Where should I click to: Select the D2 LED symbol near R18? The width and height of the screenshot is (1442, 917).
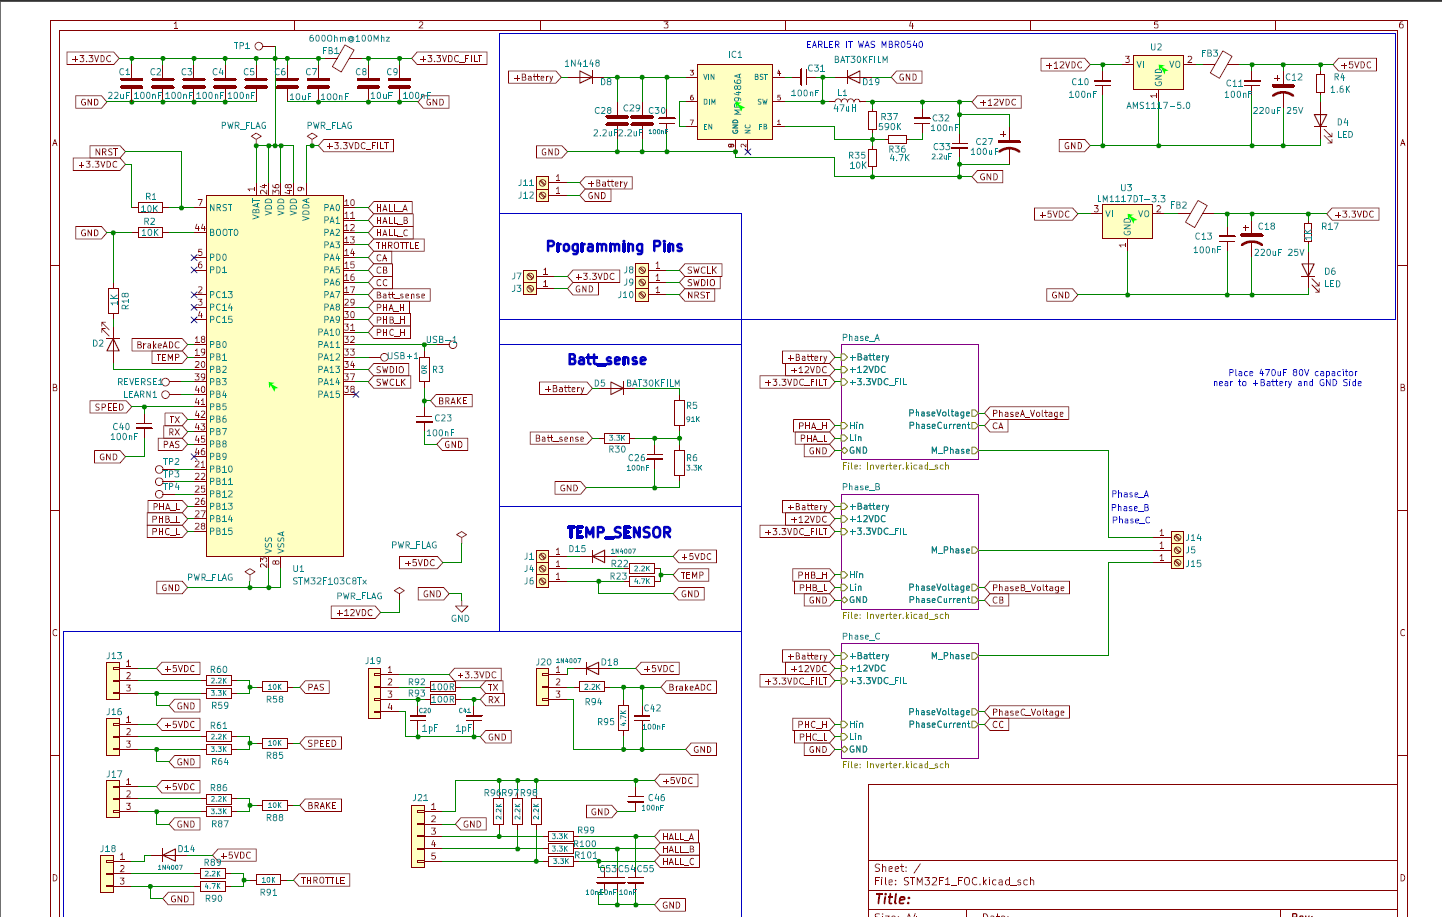(113, 344)
